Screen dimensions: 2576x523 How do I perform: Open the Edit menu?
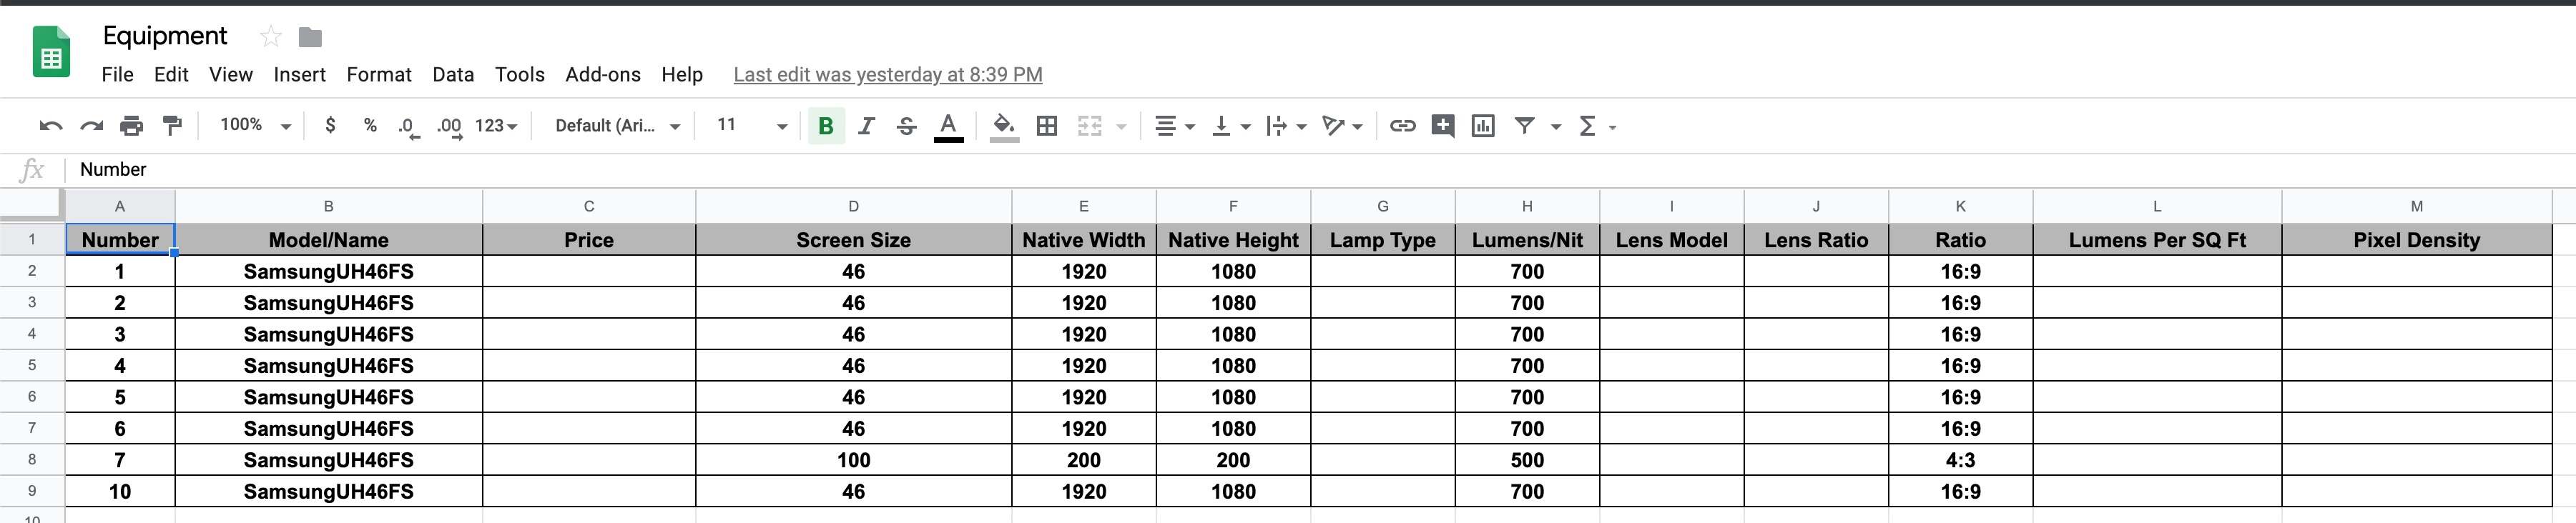pos(171,75)
